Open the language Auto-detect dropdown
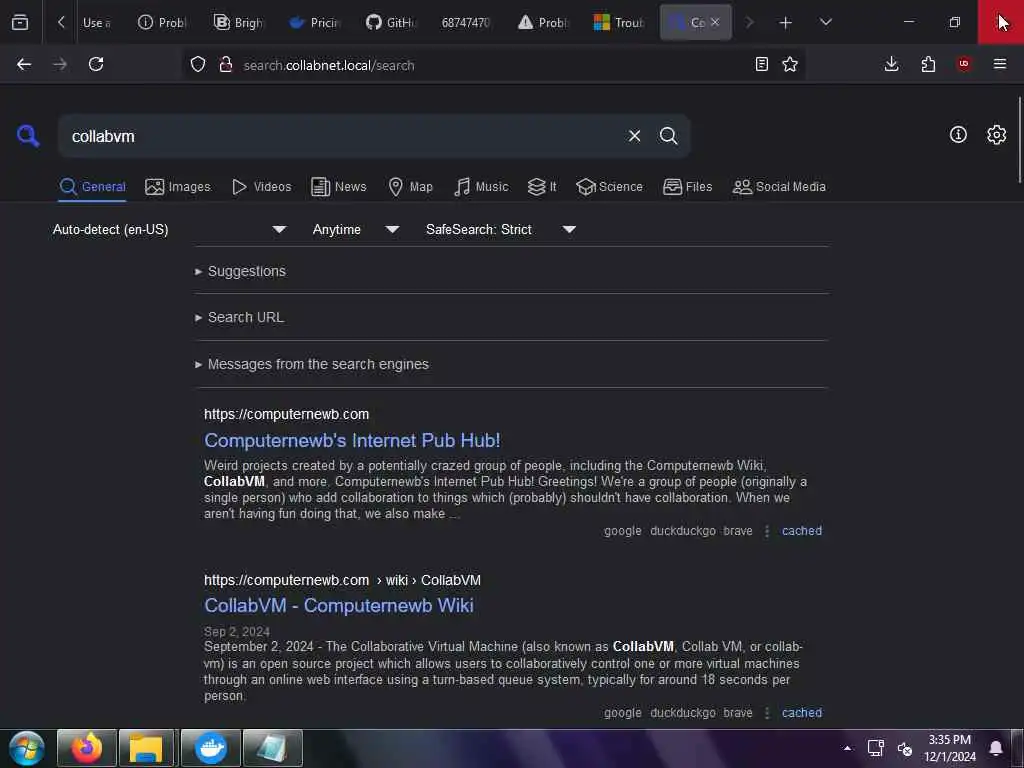Image resolution: width=1024 pixels, height=768 pixels. coord(169,229)
